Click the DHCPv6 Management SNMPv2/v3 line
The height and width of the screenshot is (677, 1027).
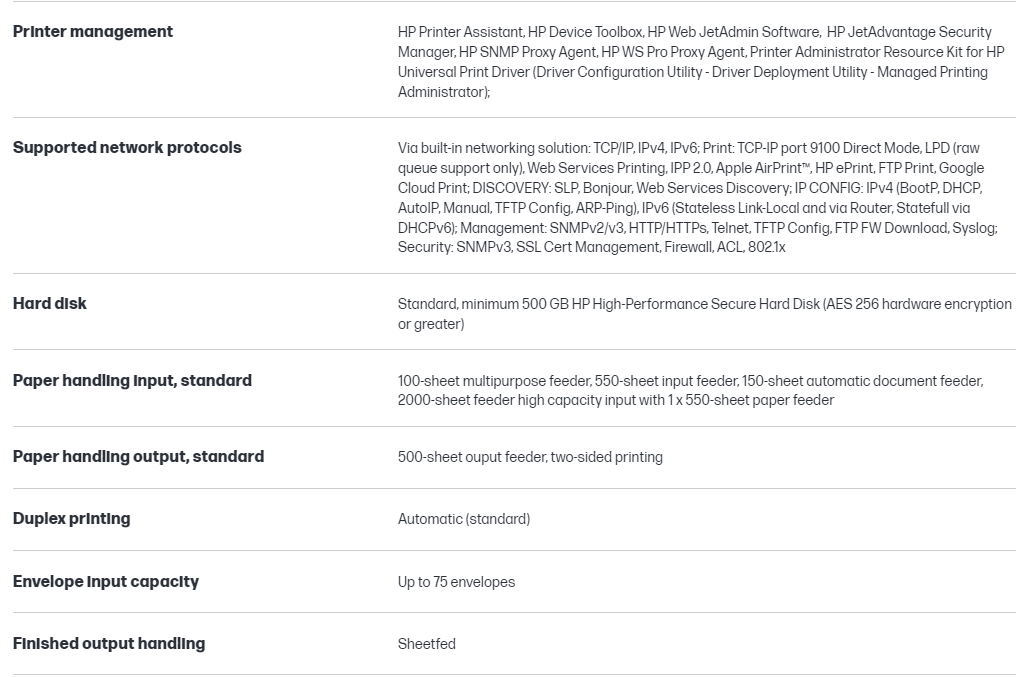(697, 228)
